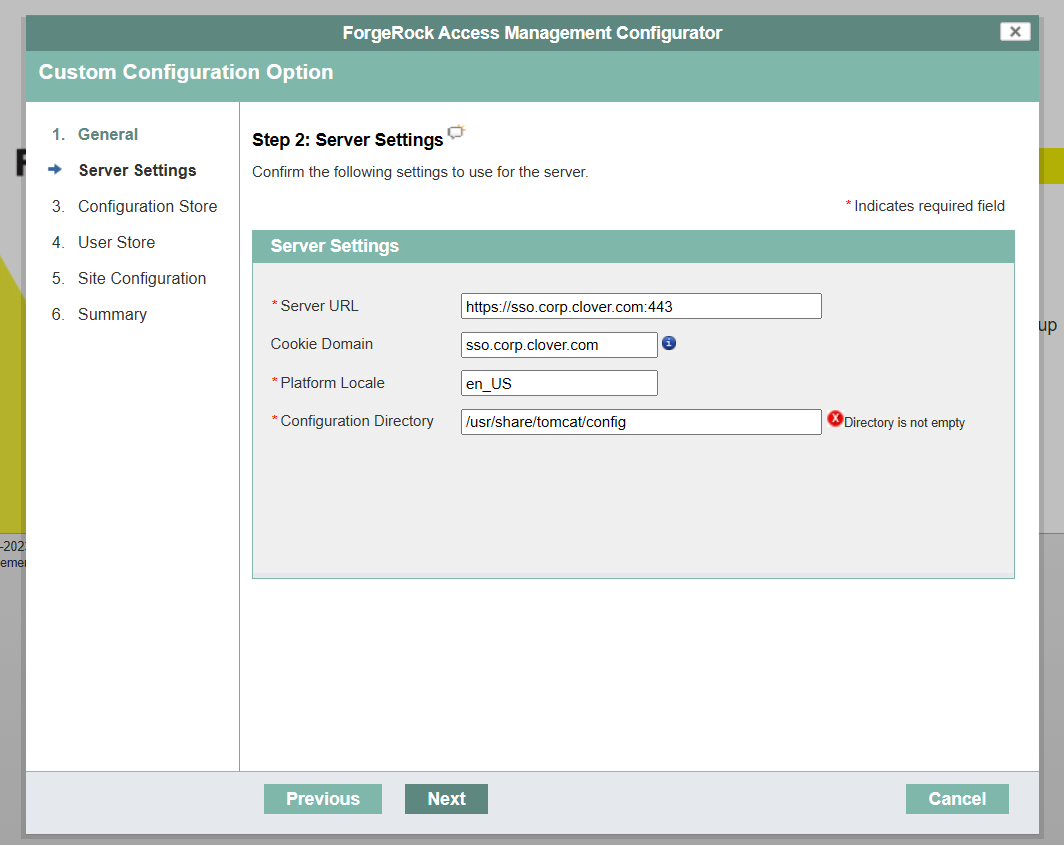The width and height of the screenshot is (1064, 845).
Task: Click the Next button
Action: click(446, 799)
